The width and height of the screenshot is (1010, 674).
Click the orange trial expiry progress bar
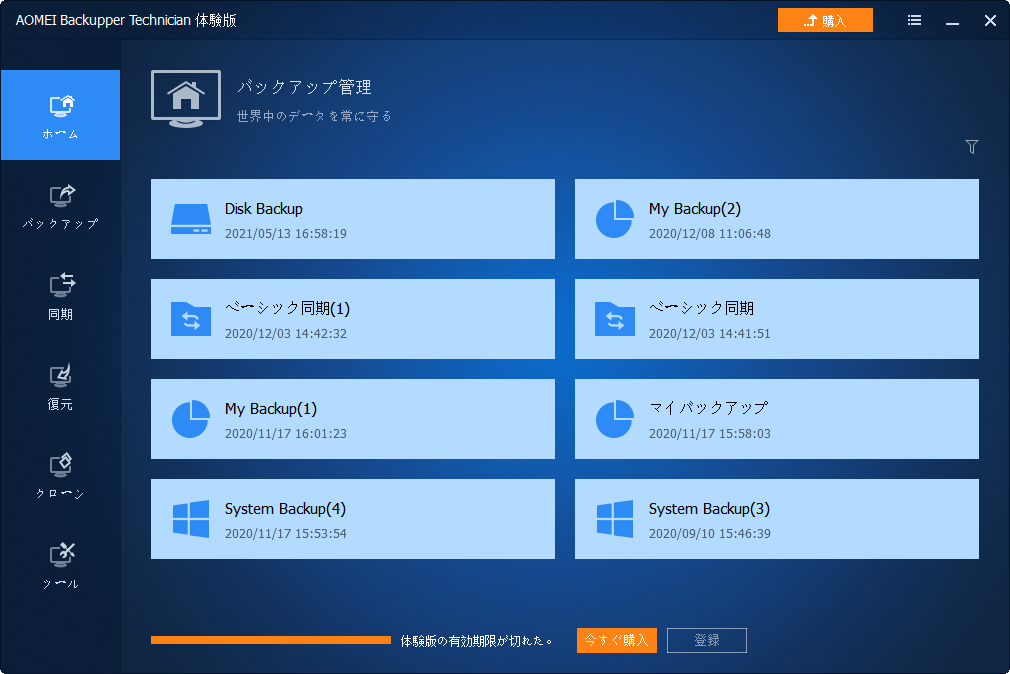(x=271, y=640)
